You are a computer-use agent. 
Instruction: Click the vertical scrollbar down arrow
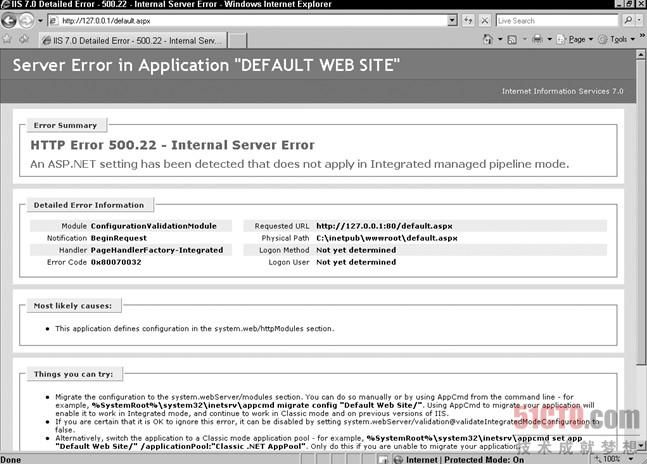(x=641, y=445)
